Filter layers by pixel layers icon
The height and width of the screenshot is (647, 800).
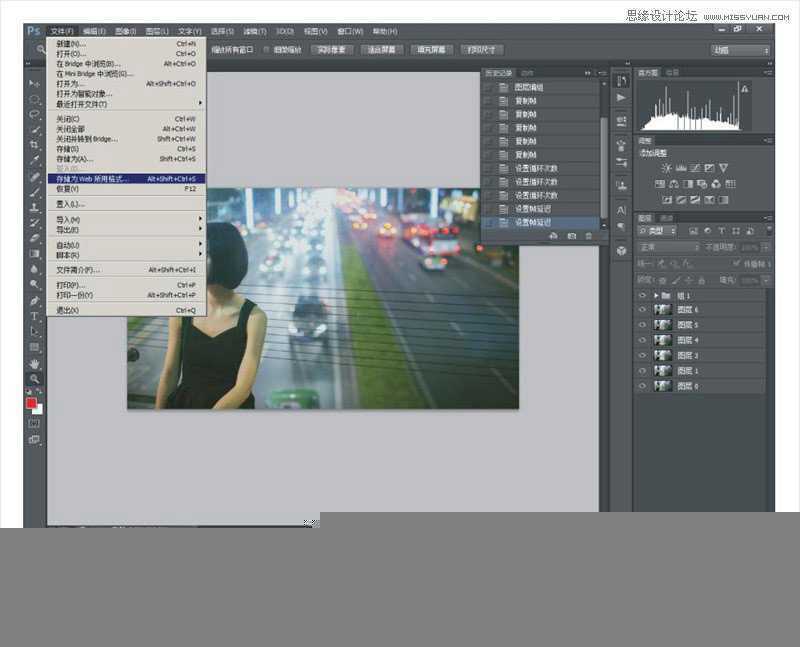(x=693, y=231)
